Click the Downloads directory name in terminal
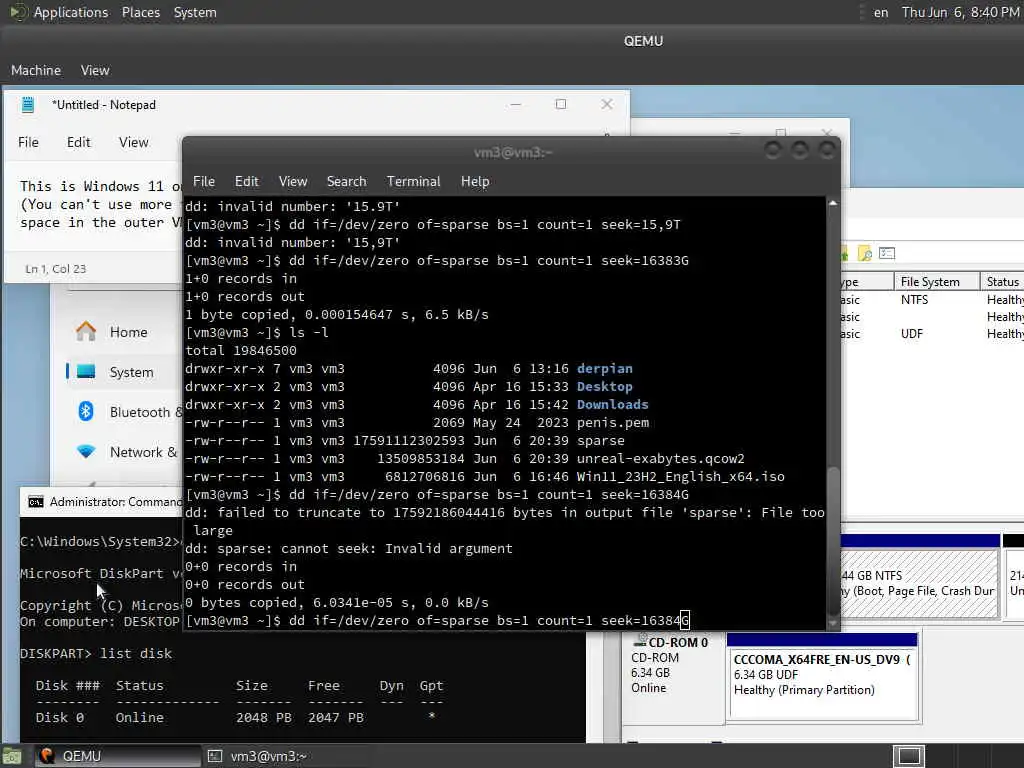Viewport: 1024px width, 768px height. coord(613,404)
